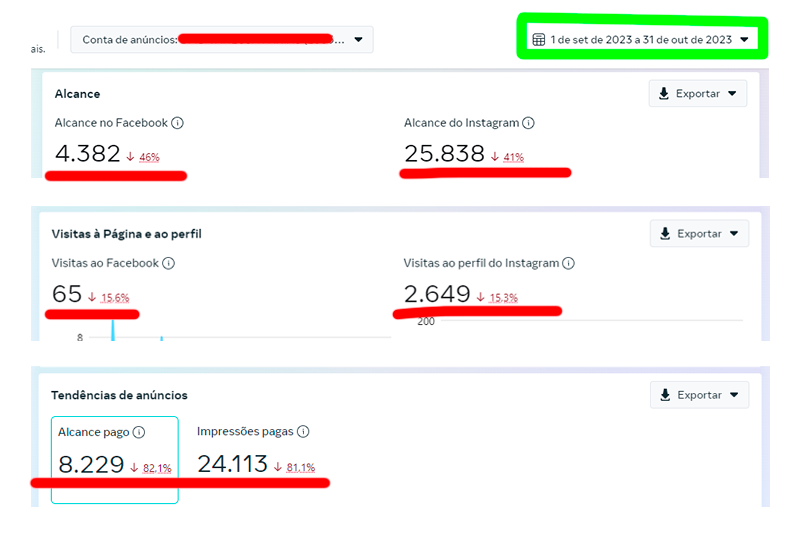
Task: Click the 46% change link for Facebook reach
Action: tap(149, 157)
